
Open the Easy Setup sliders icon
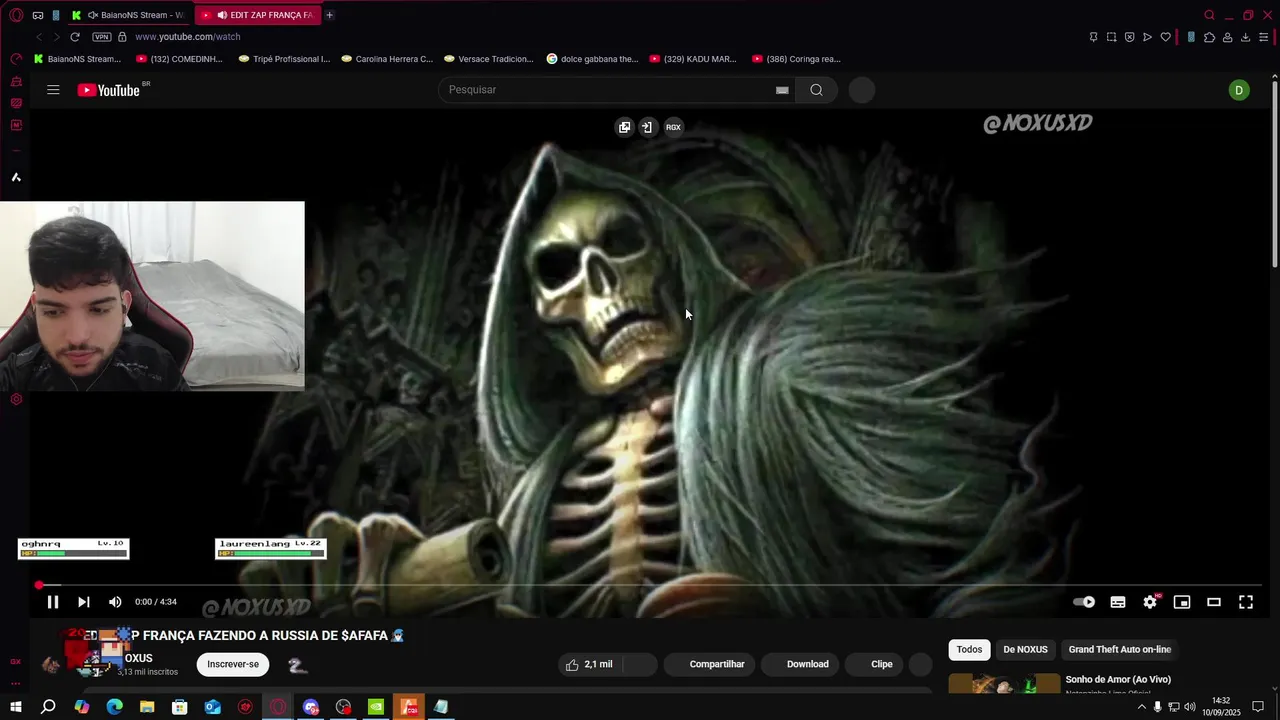click(1264, 37)
